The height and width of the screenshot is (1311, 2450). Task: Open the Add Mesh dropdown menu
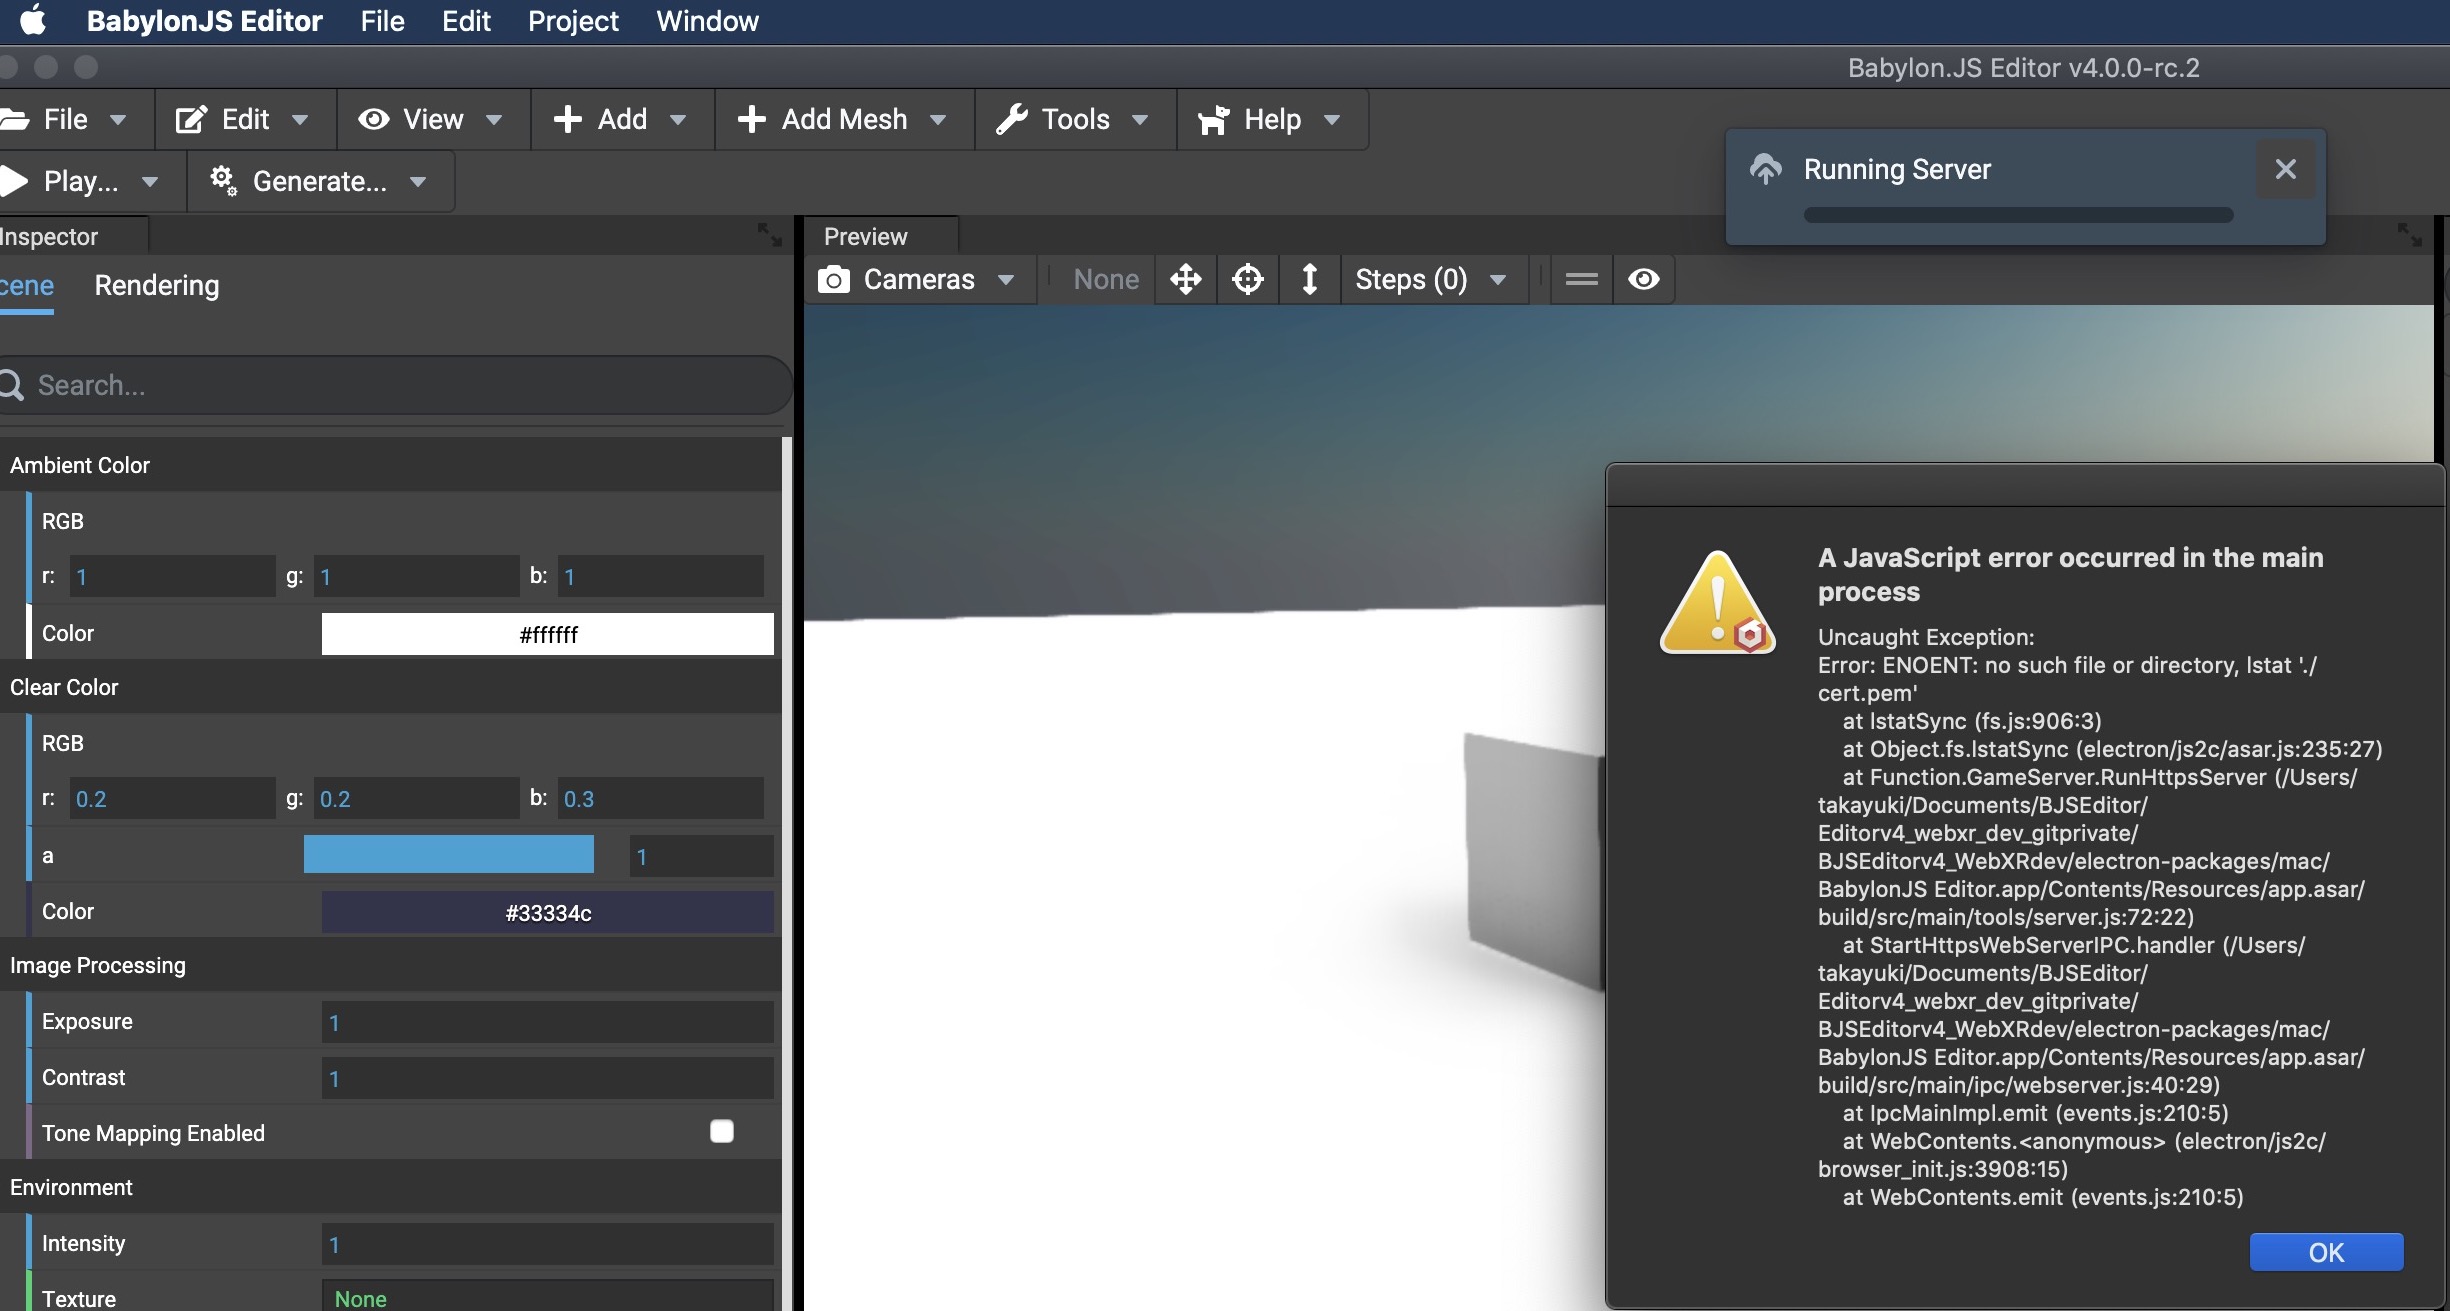[842, 120]
